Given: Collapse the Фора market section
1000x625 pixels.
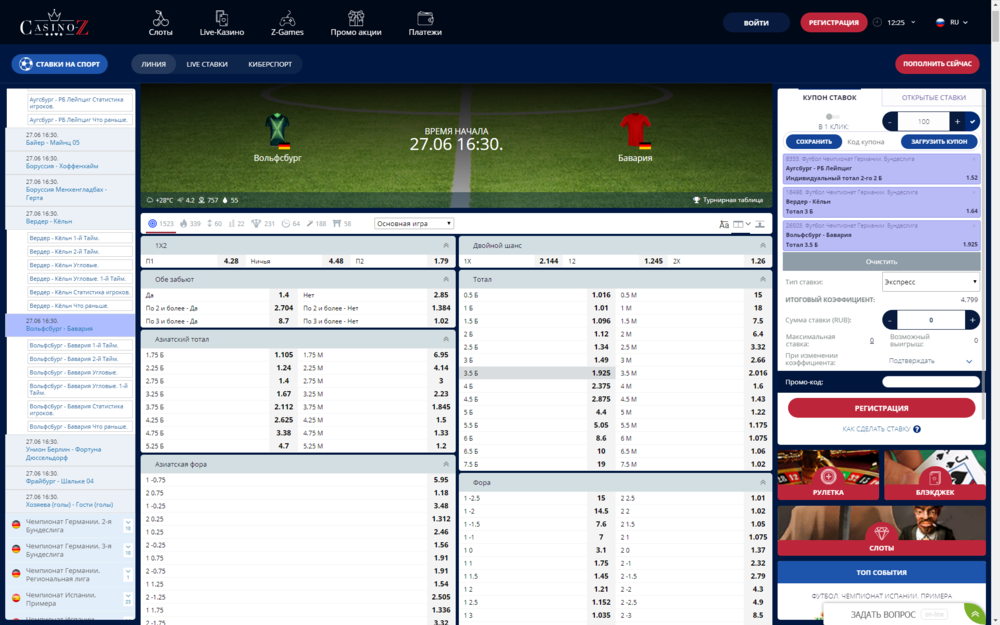Looking at the screenshot, I should [762, 483].
